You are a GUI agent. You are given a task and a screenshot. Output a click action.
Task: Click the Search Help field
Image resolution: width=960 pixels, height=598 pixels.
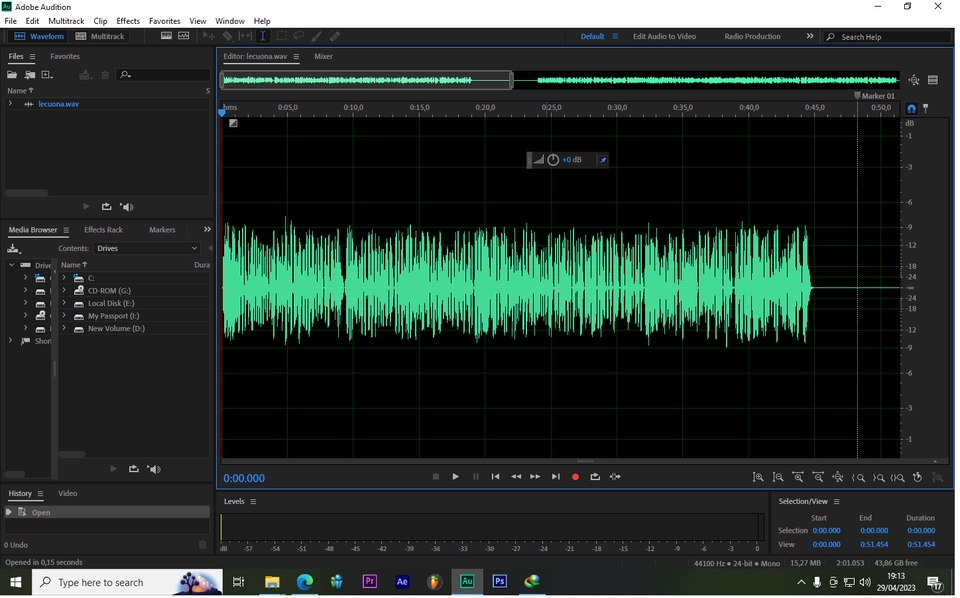pos(887,37)
